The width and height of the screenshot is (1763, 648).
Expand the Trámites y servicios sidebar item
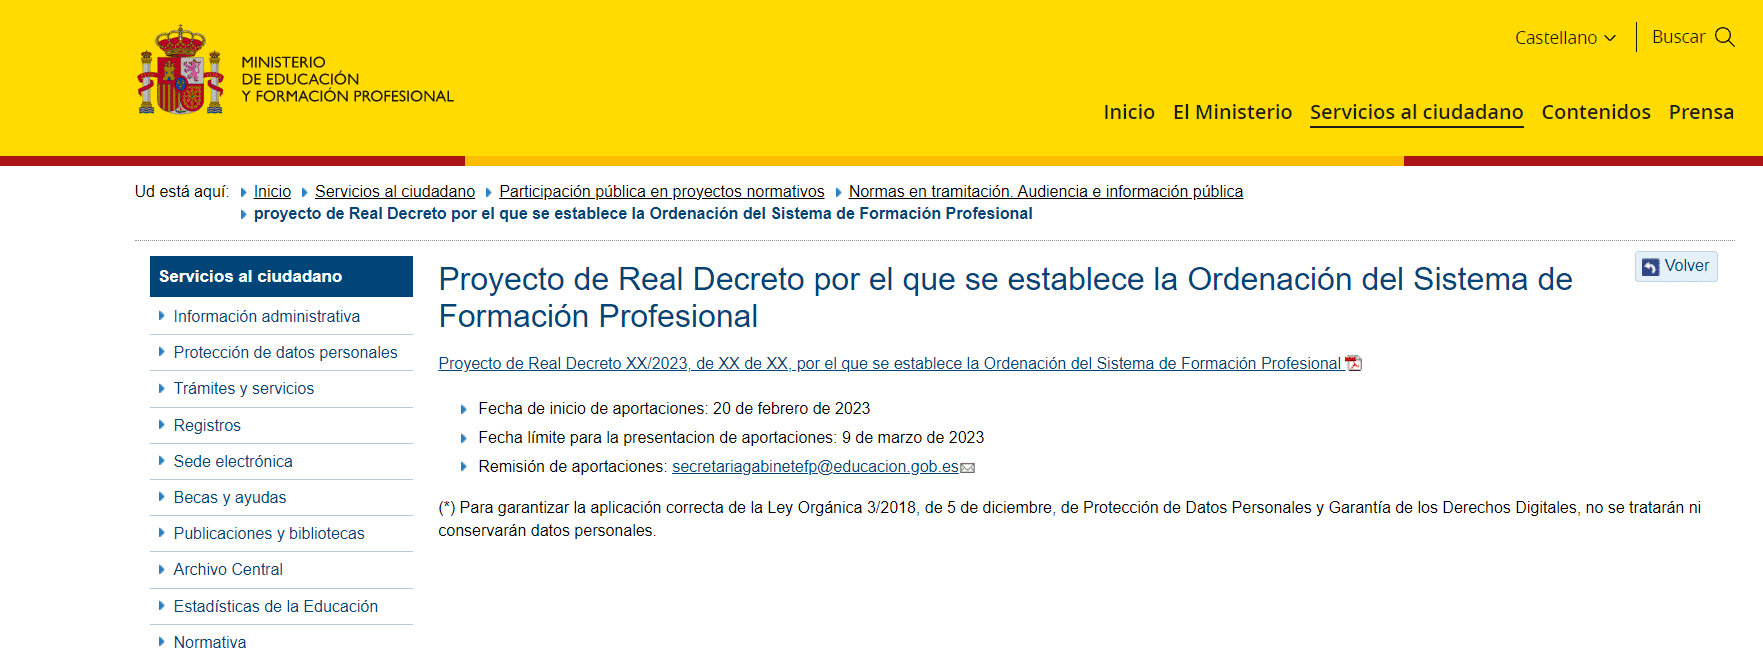tap(243, 389)
